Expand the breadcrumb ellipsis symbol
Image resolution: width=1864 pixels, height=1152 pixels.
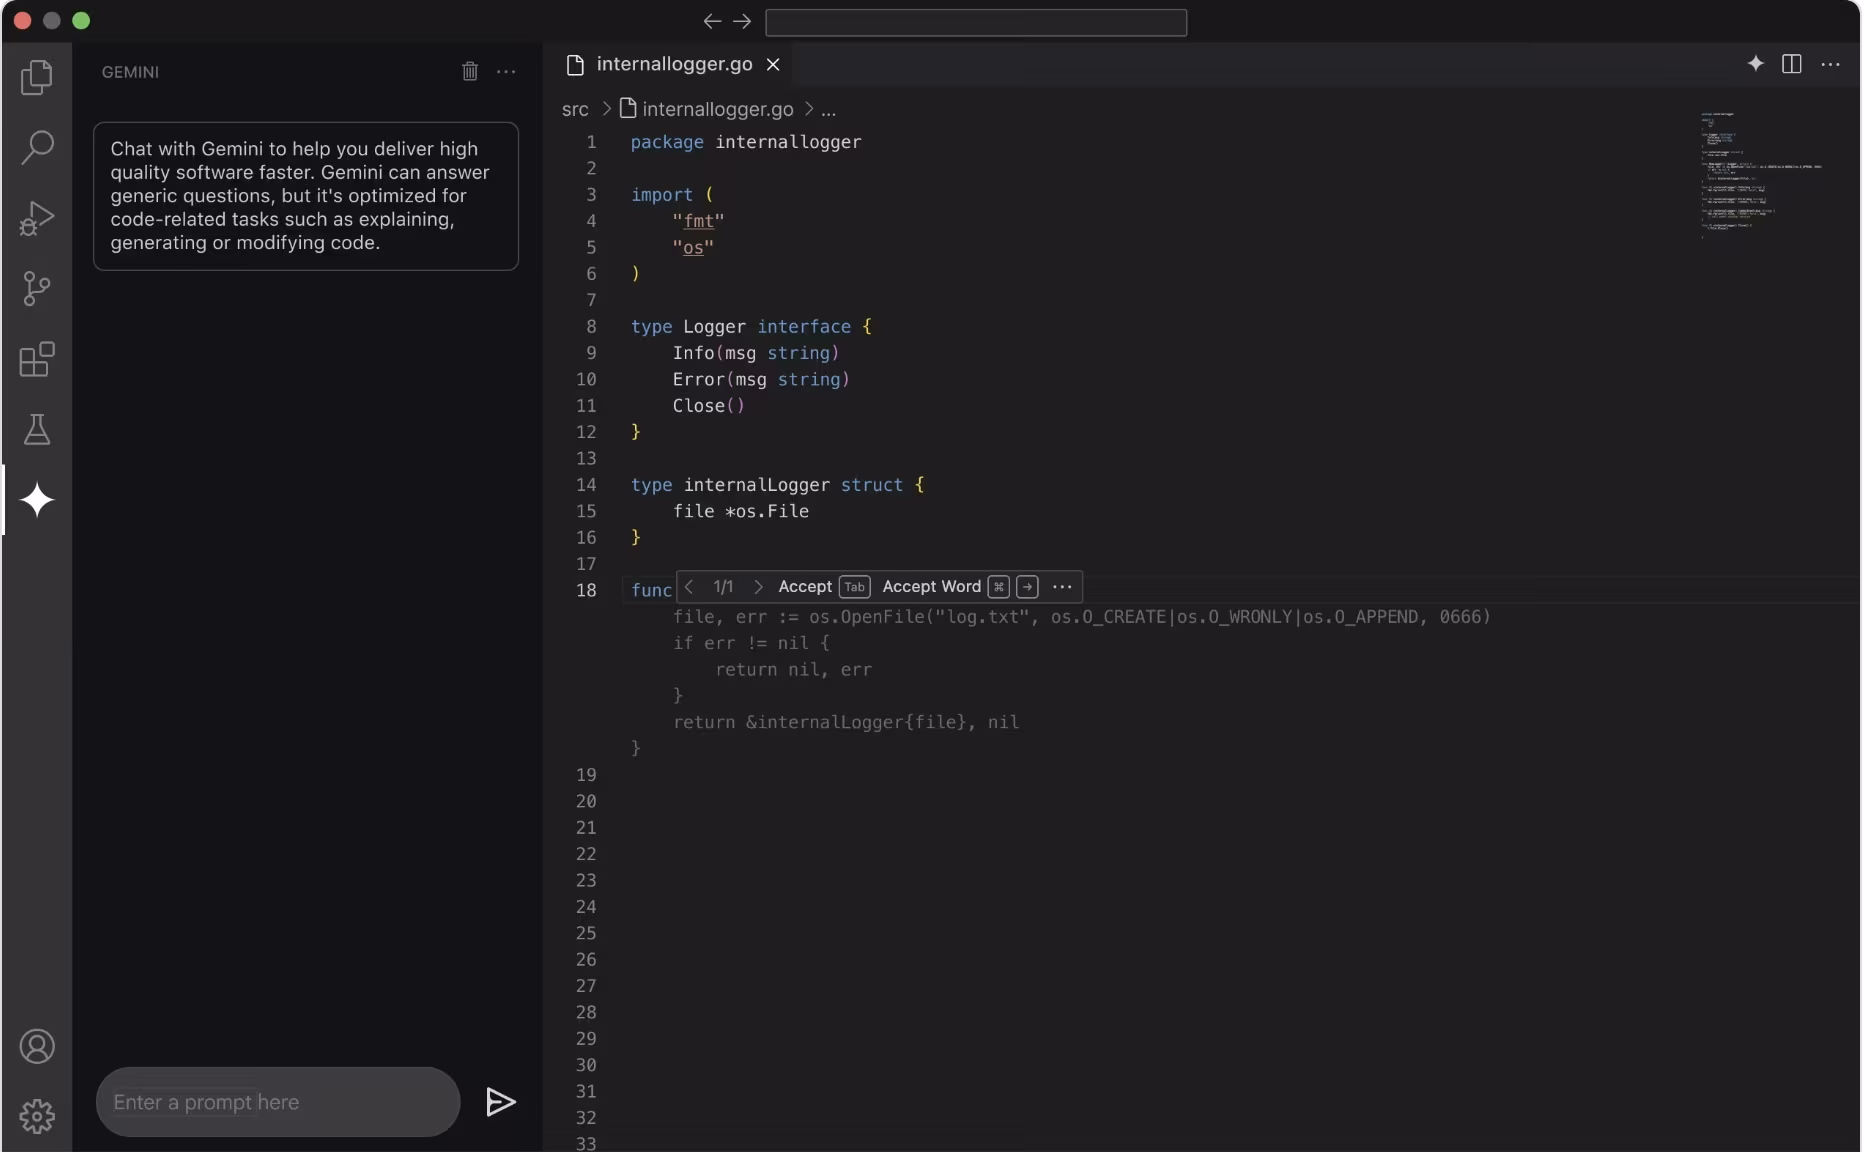pos(828,109)
